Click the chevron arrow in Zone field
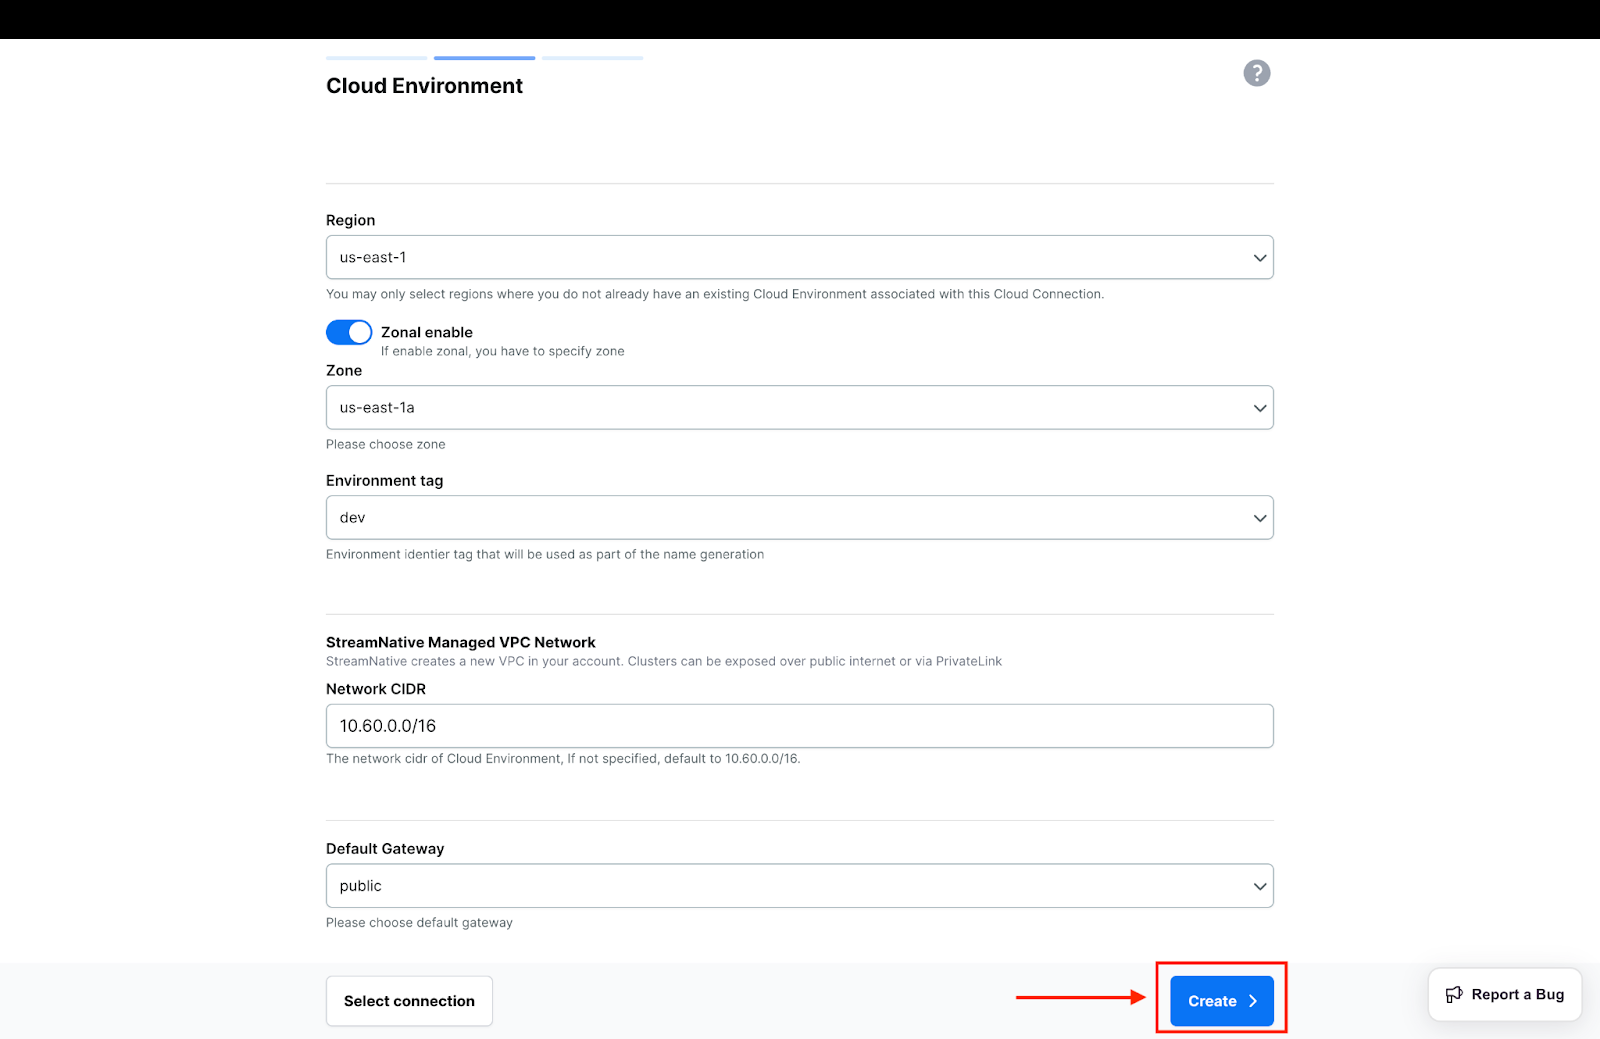This screenshot has width=1600, height=1039. click(1260, 408)
